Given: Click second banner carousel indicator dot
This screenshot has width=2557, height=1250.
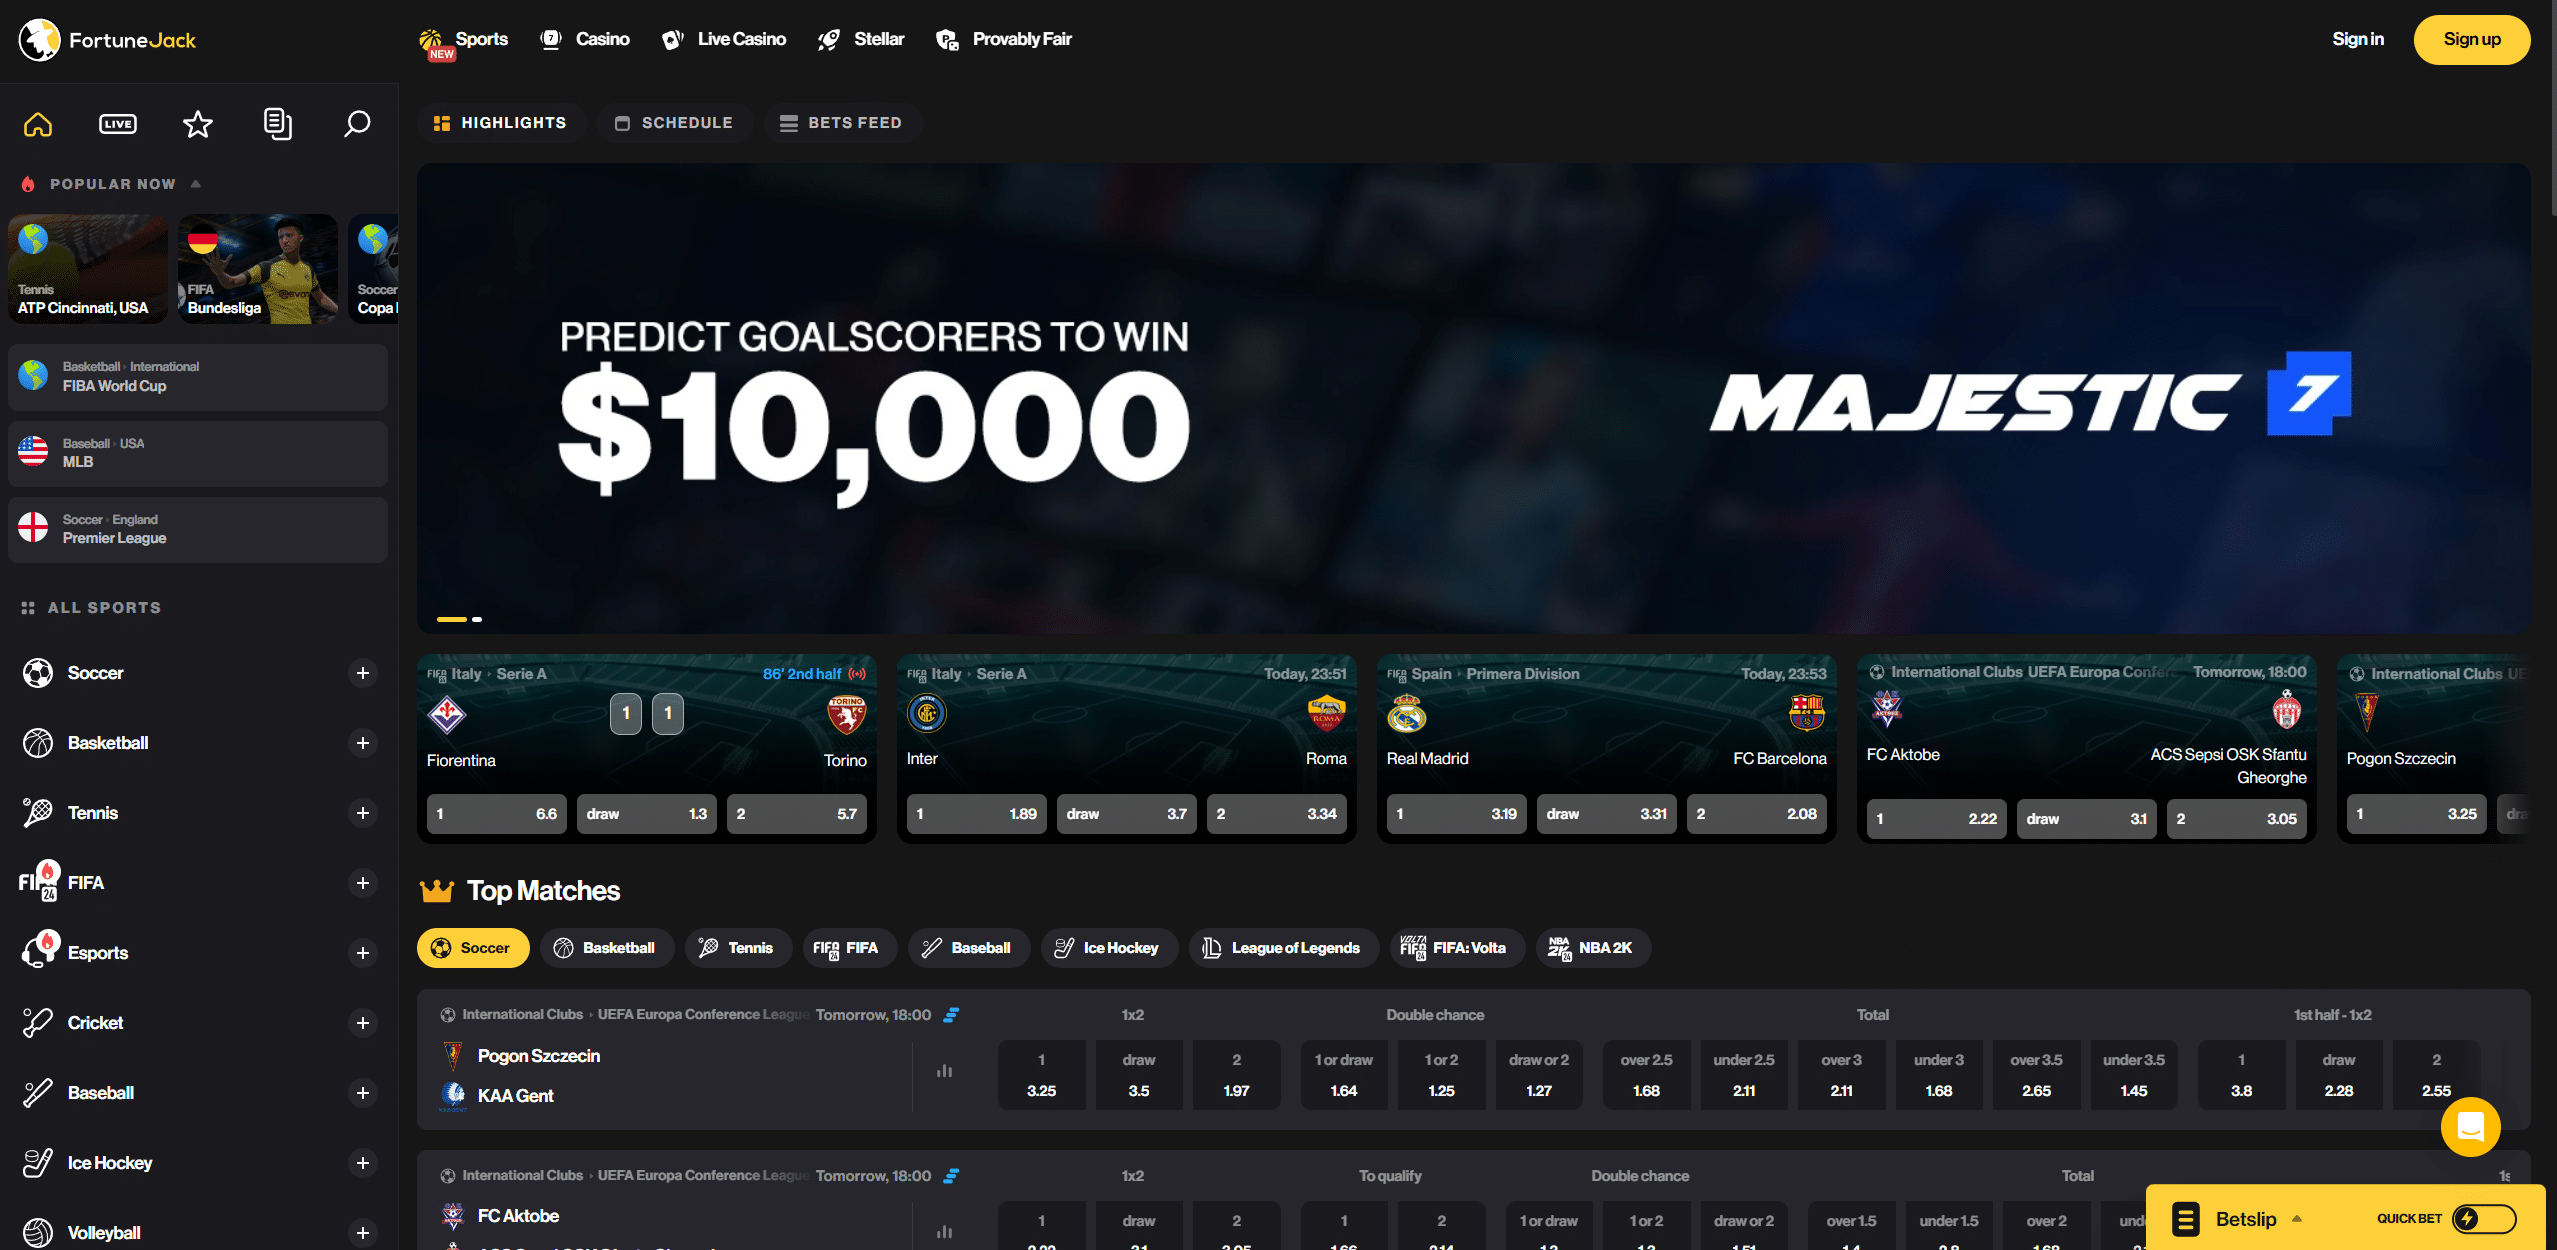Looking at the screenshot, I should coord(478,620).
